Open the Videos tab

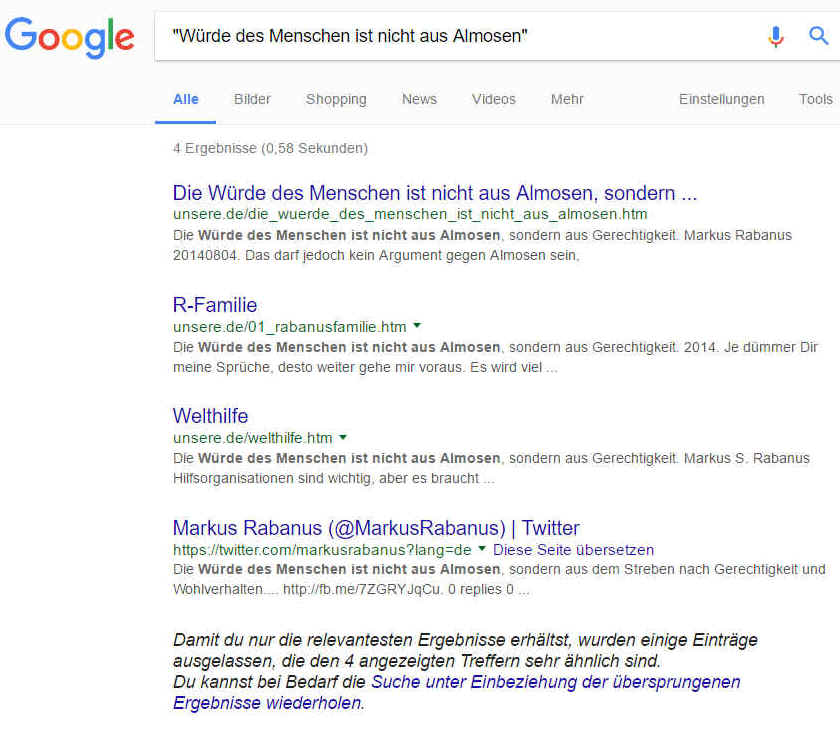tap(494, 99)
